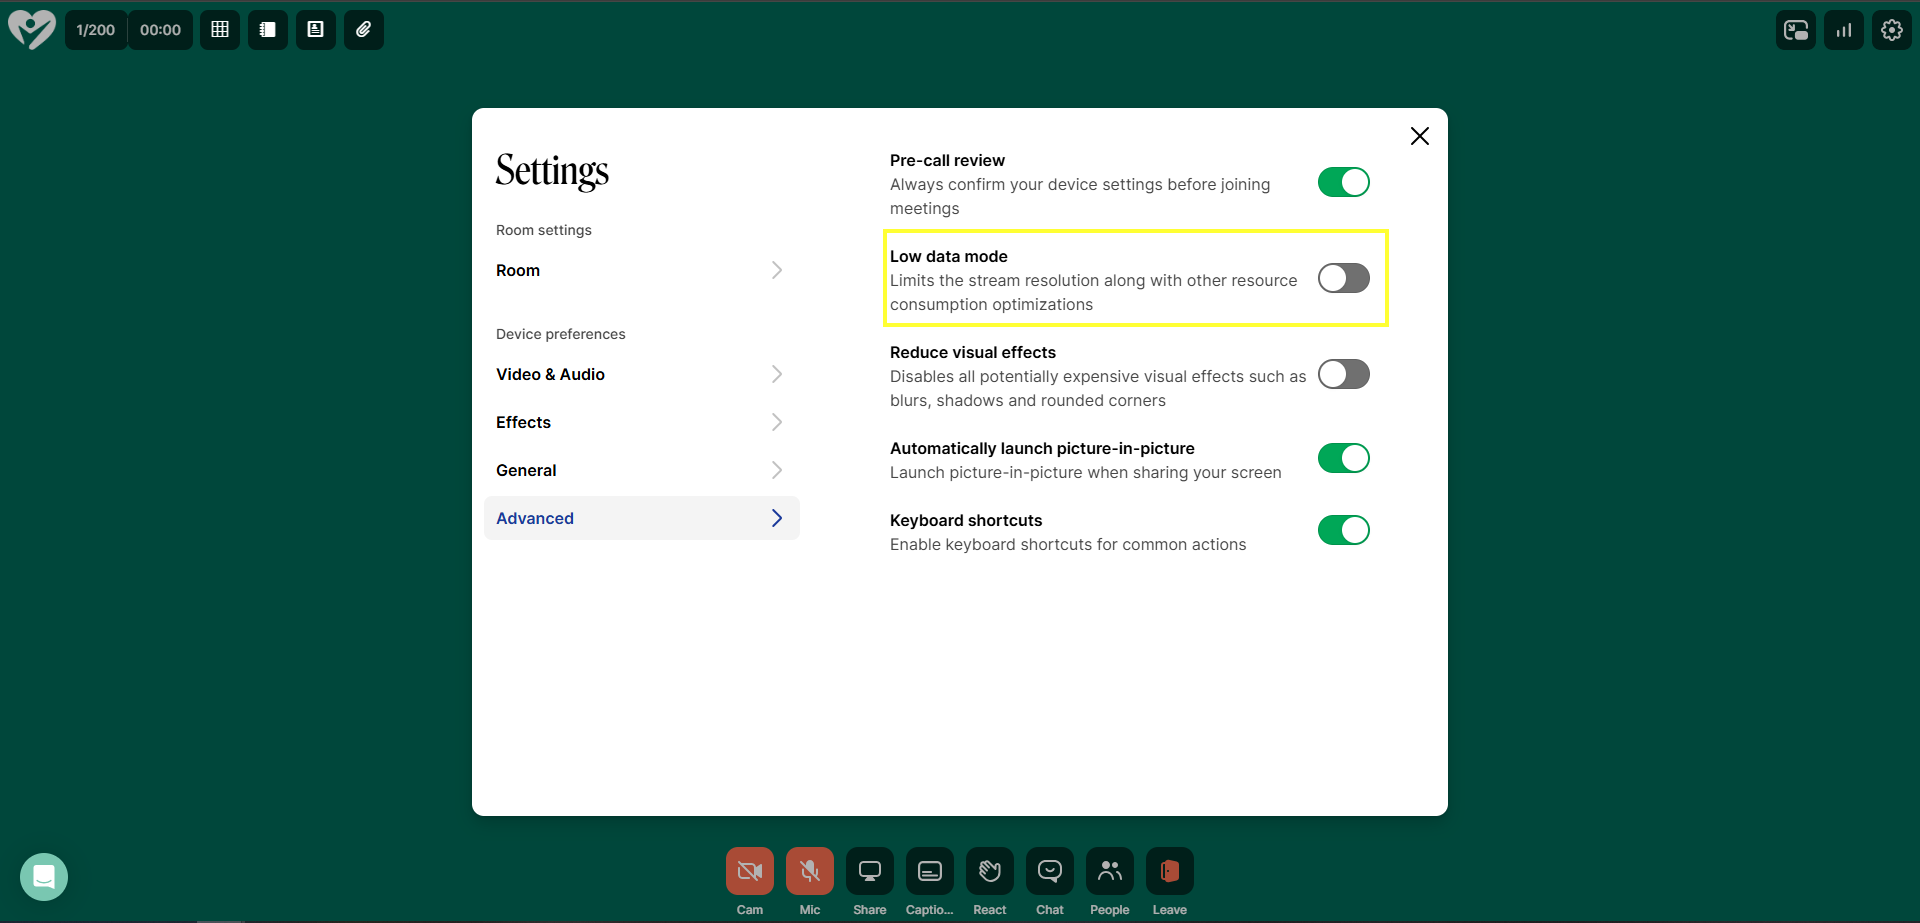Toggle picture-in-picture icon in top bar

tap(1796, 30)
